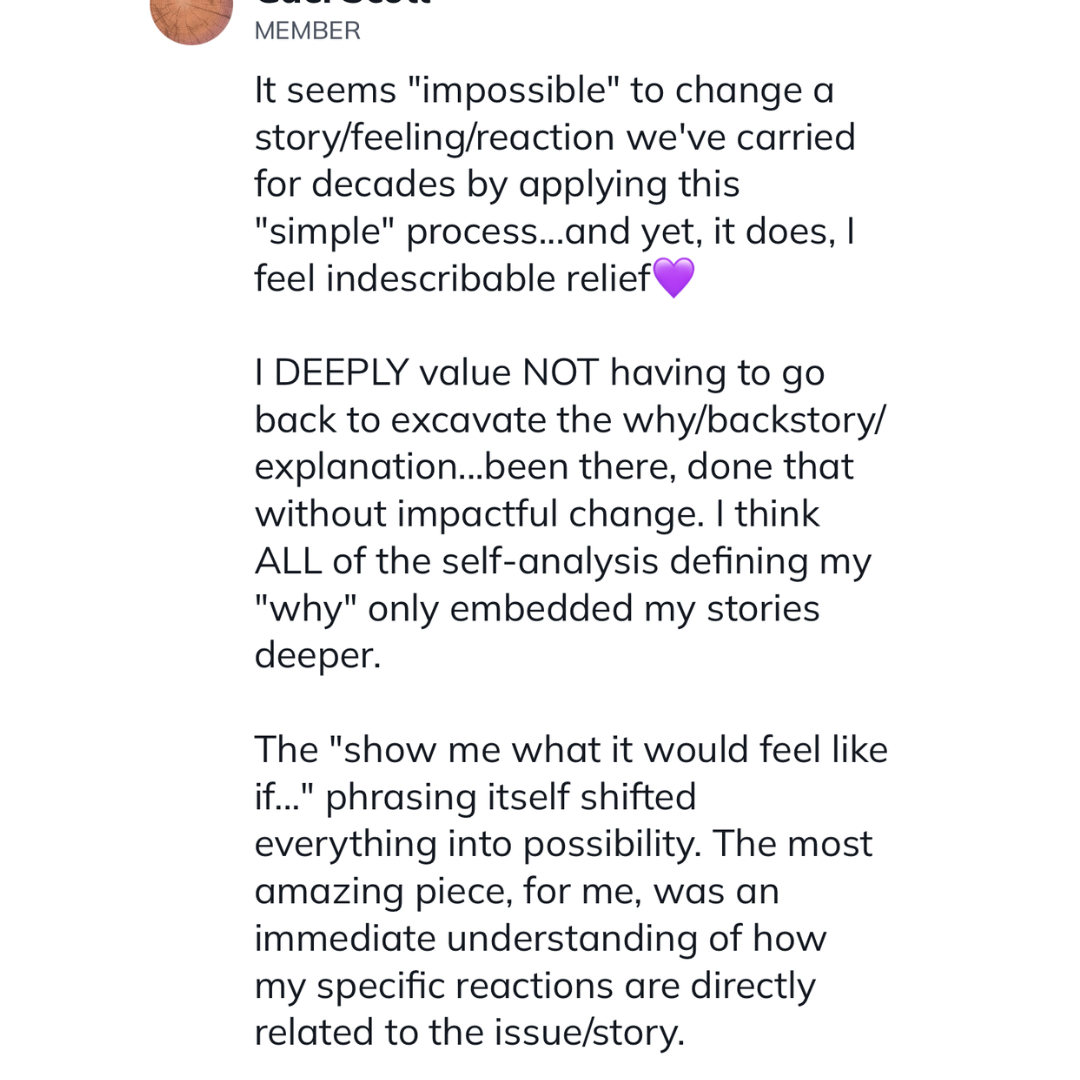
Task: Tap the partially visible author name above MEMBER
Action: [342, 3]
